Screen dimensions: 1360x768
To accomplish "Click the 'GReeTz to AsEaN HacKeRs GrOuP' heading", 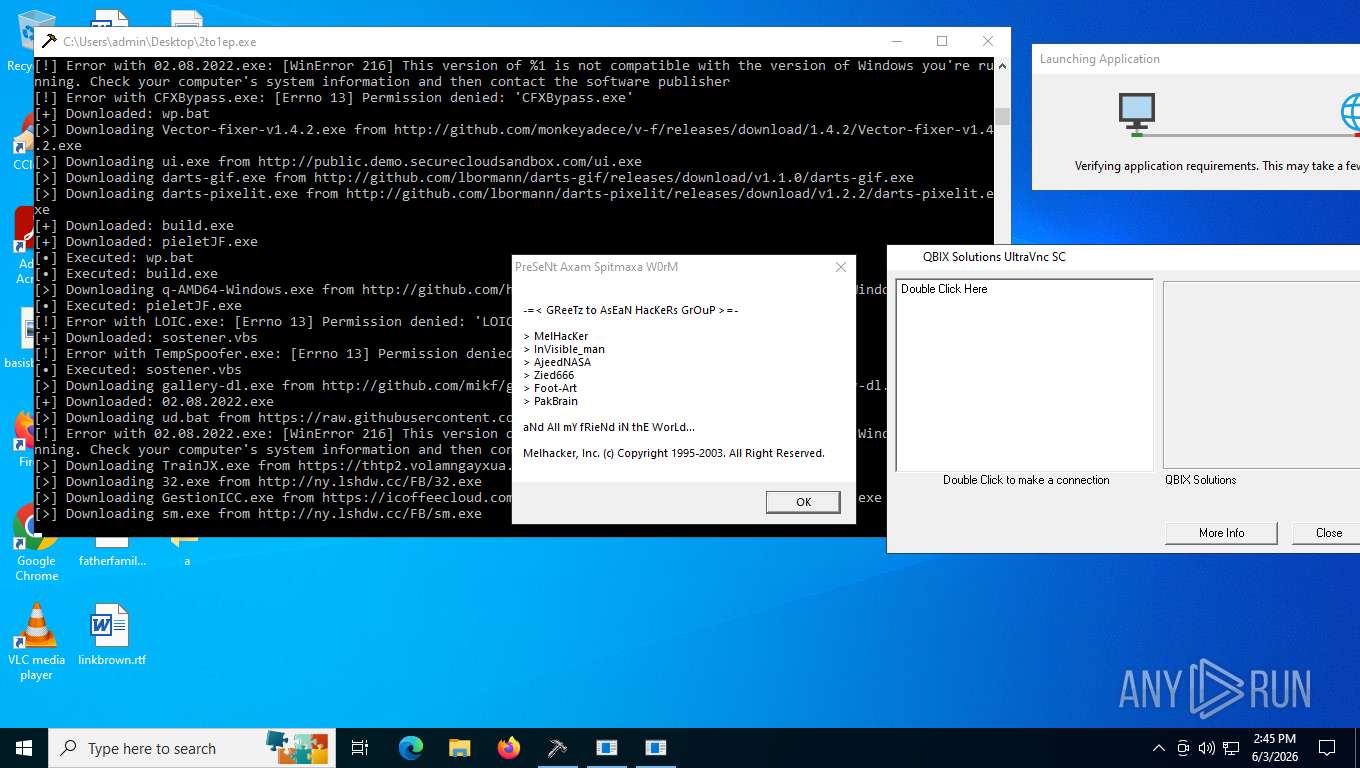I will click(x=631, y=310).
